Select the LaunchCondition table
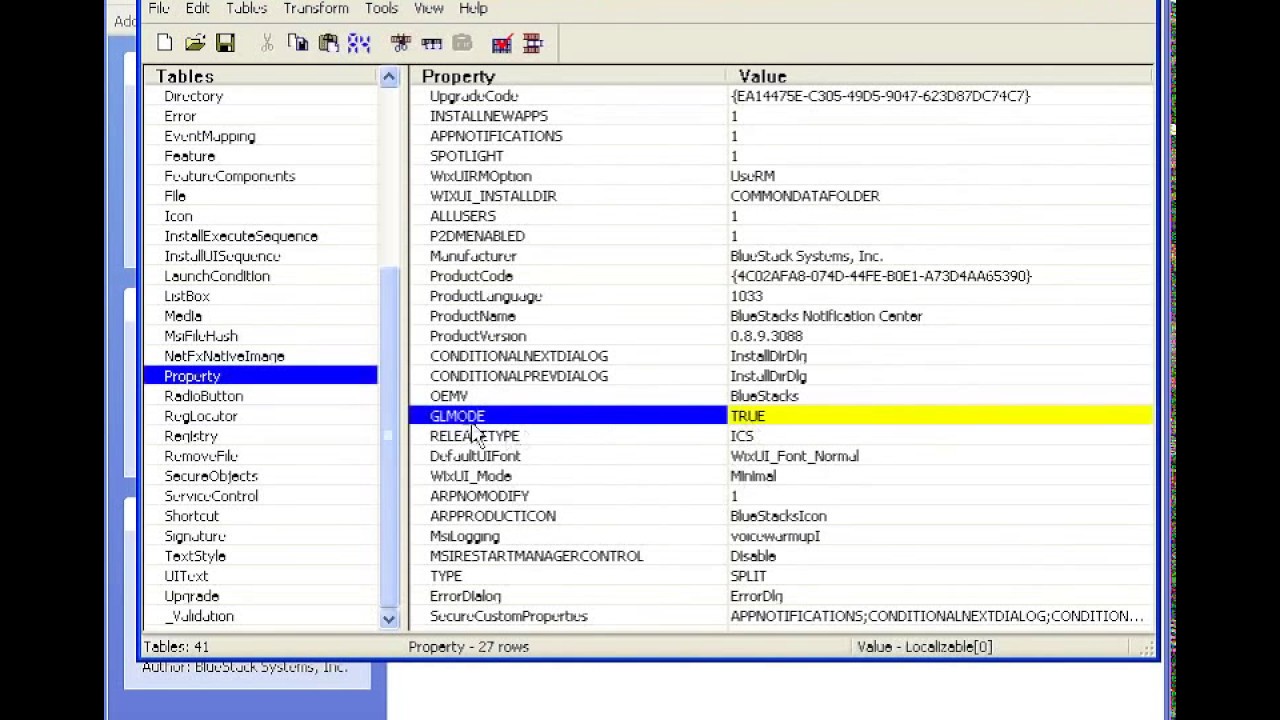 click(x=217, y=276)
